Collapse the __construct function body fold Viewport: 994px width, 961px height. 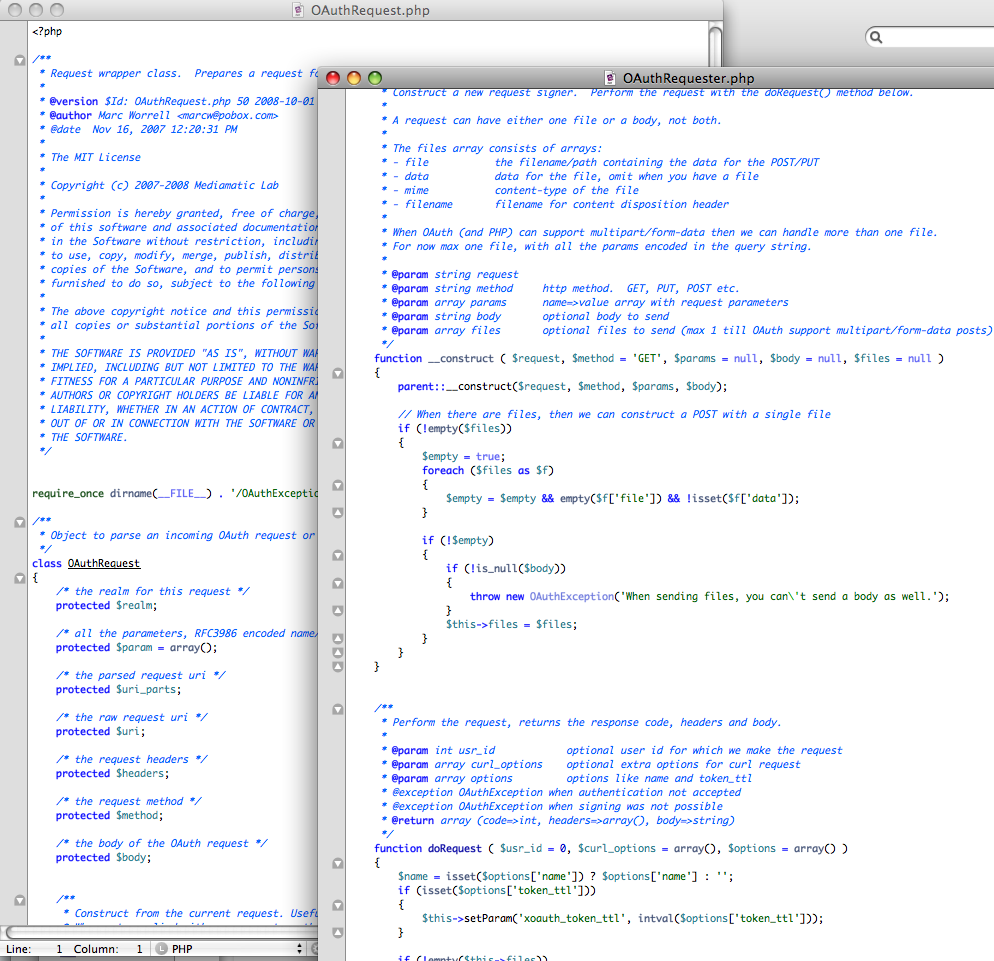(x=337, y=373)
